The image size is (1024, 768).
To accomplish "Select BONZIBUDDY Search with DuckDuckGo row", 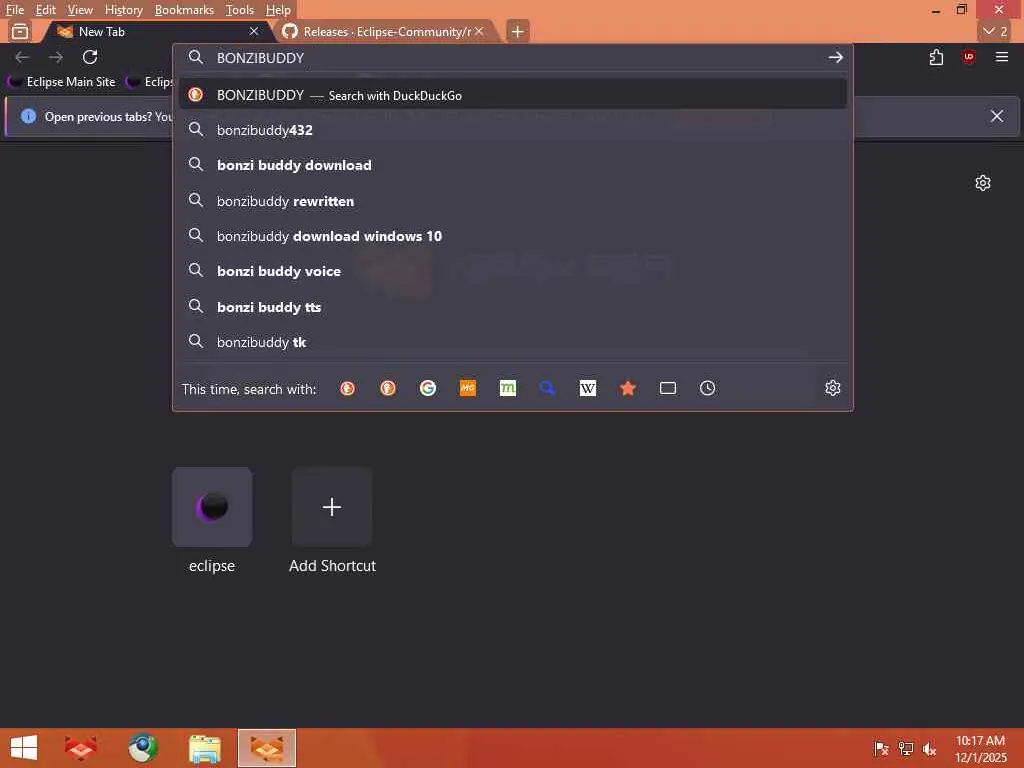I will pyautogui.click(x=513, y=95).
